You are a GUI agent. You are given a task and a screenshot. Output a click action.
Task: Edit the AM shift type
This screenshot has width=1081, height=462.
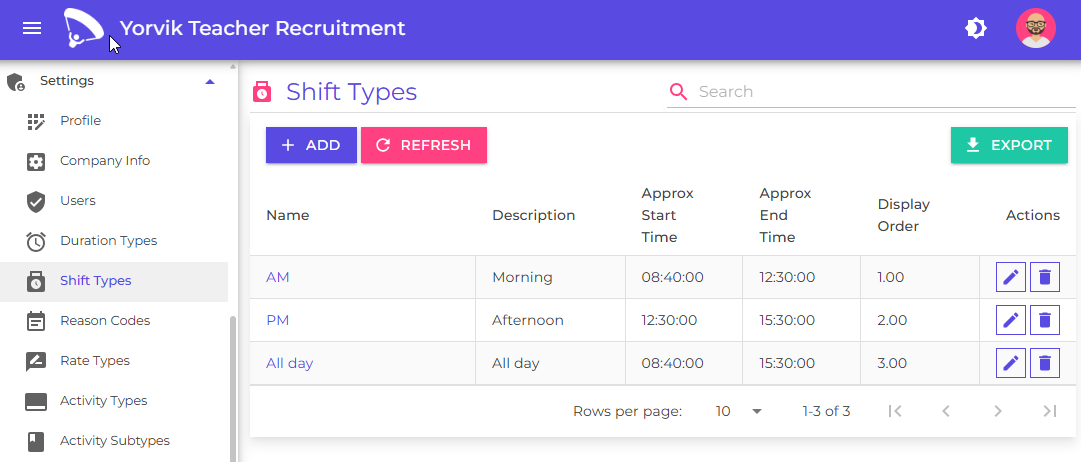pos(1011,277)
